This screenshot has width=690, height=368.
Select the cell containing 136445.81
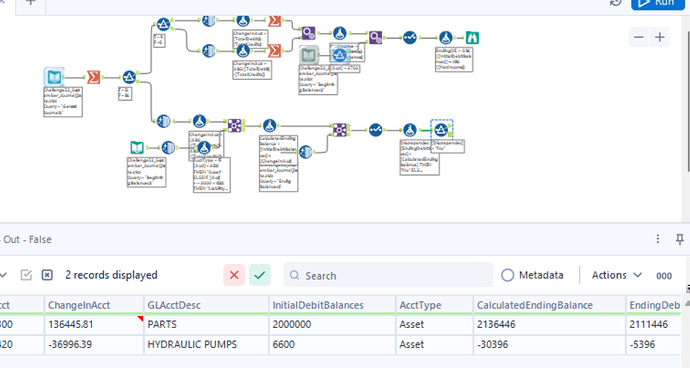(x=94, y=324)
